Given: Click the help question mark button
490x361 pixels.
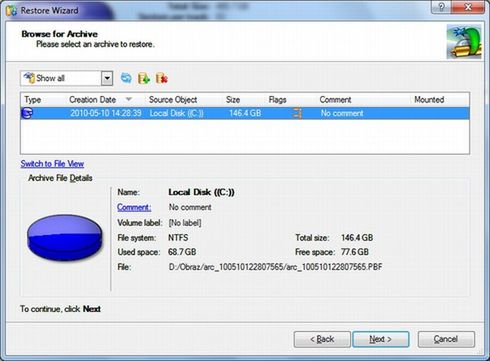Looking at the screenshot, I should [442, 7].
